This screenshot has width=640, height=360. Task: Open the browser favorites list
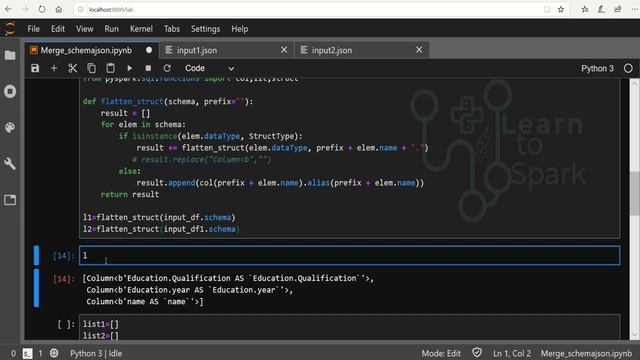(x=585, y=9)
